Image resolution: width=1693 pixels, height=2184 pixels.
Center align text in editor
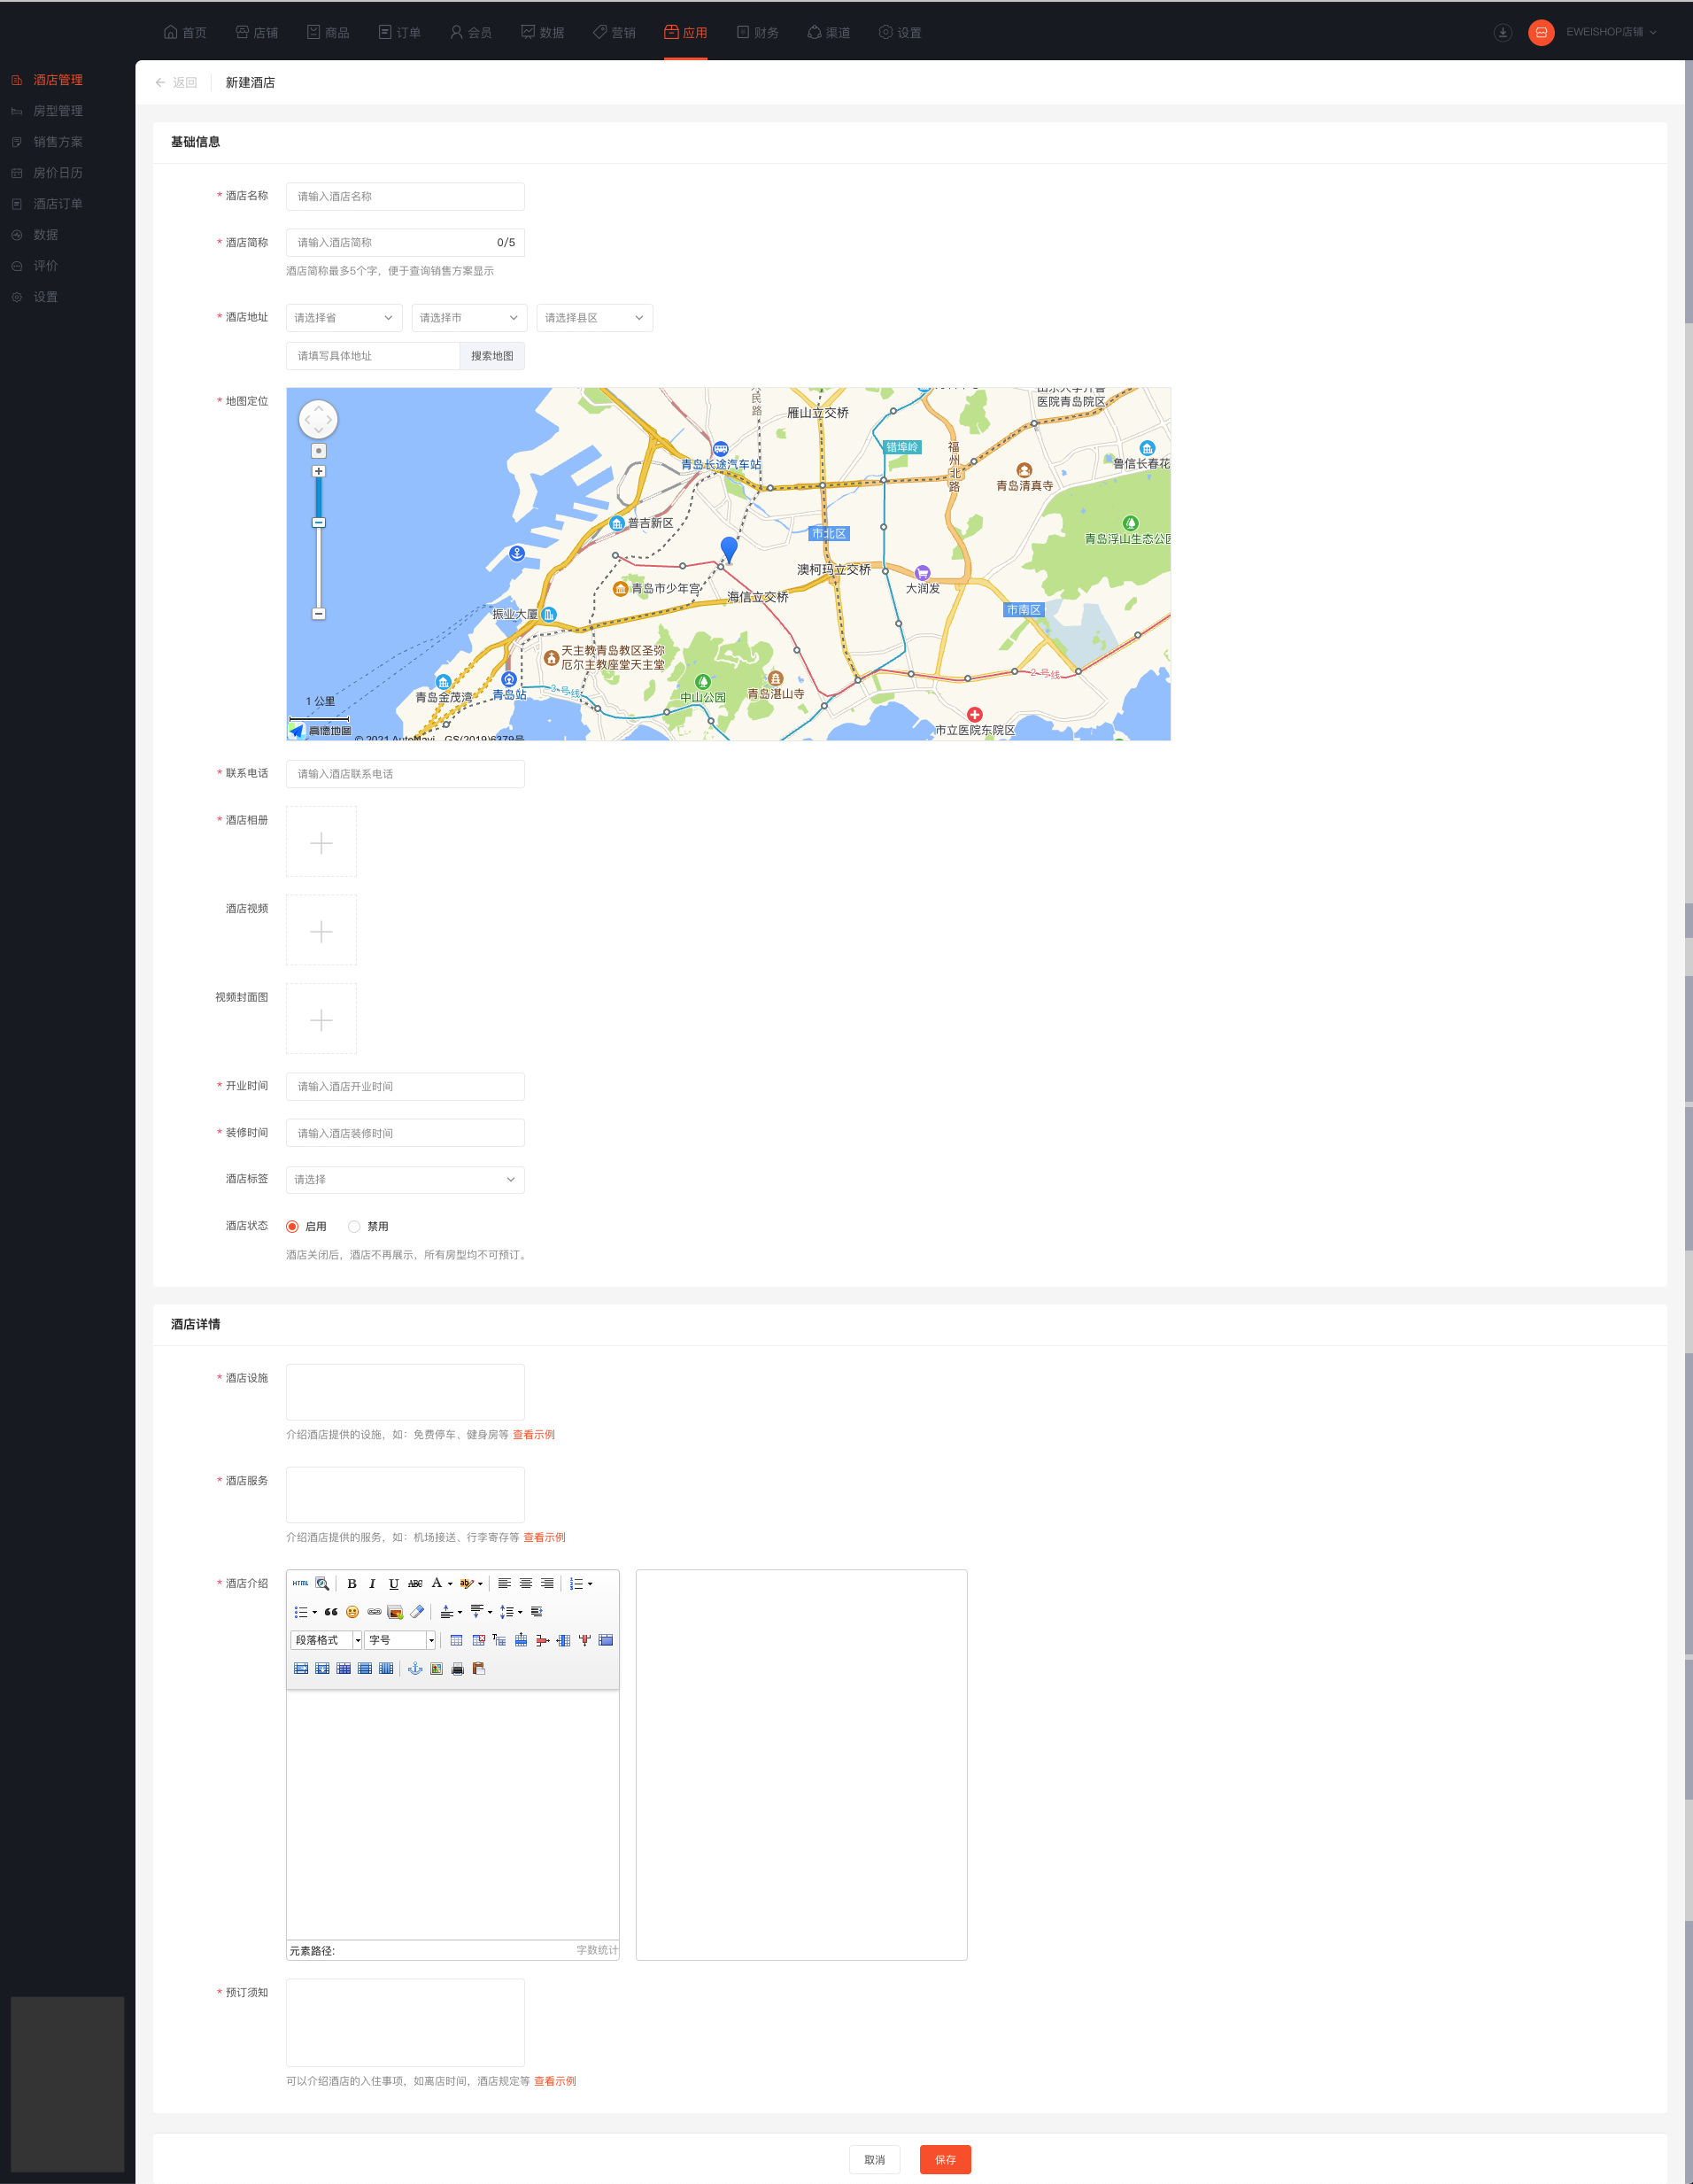(x=526, y=1583)
